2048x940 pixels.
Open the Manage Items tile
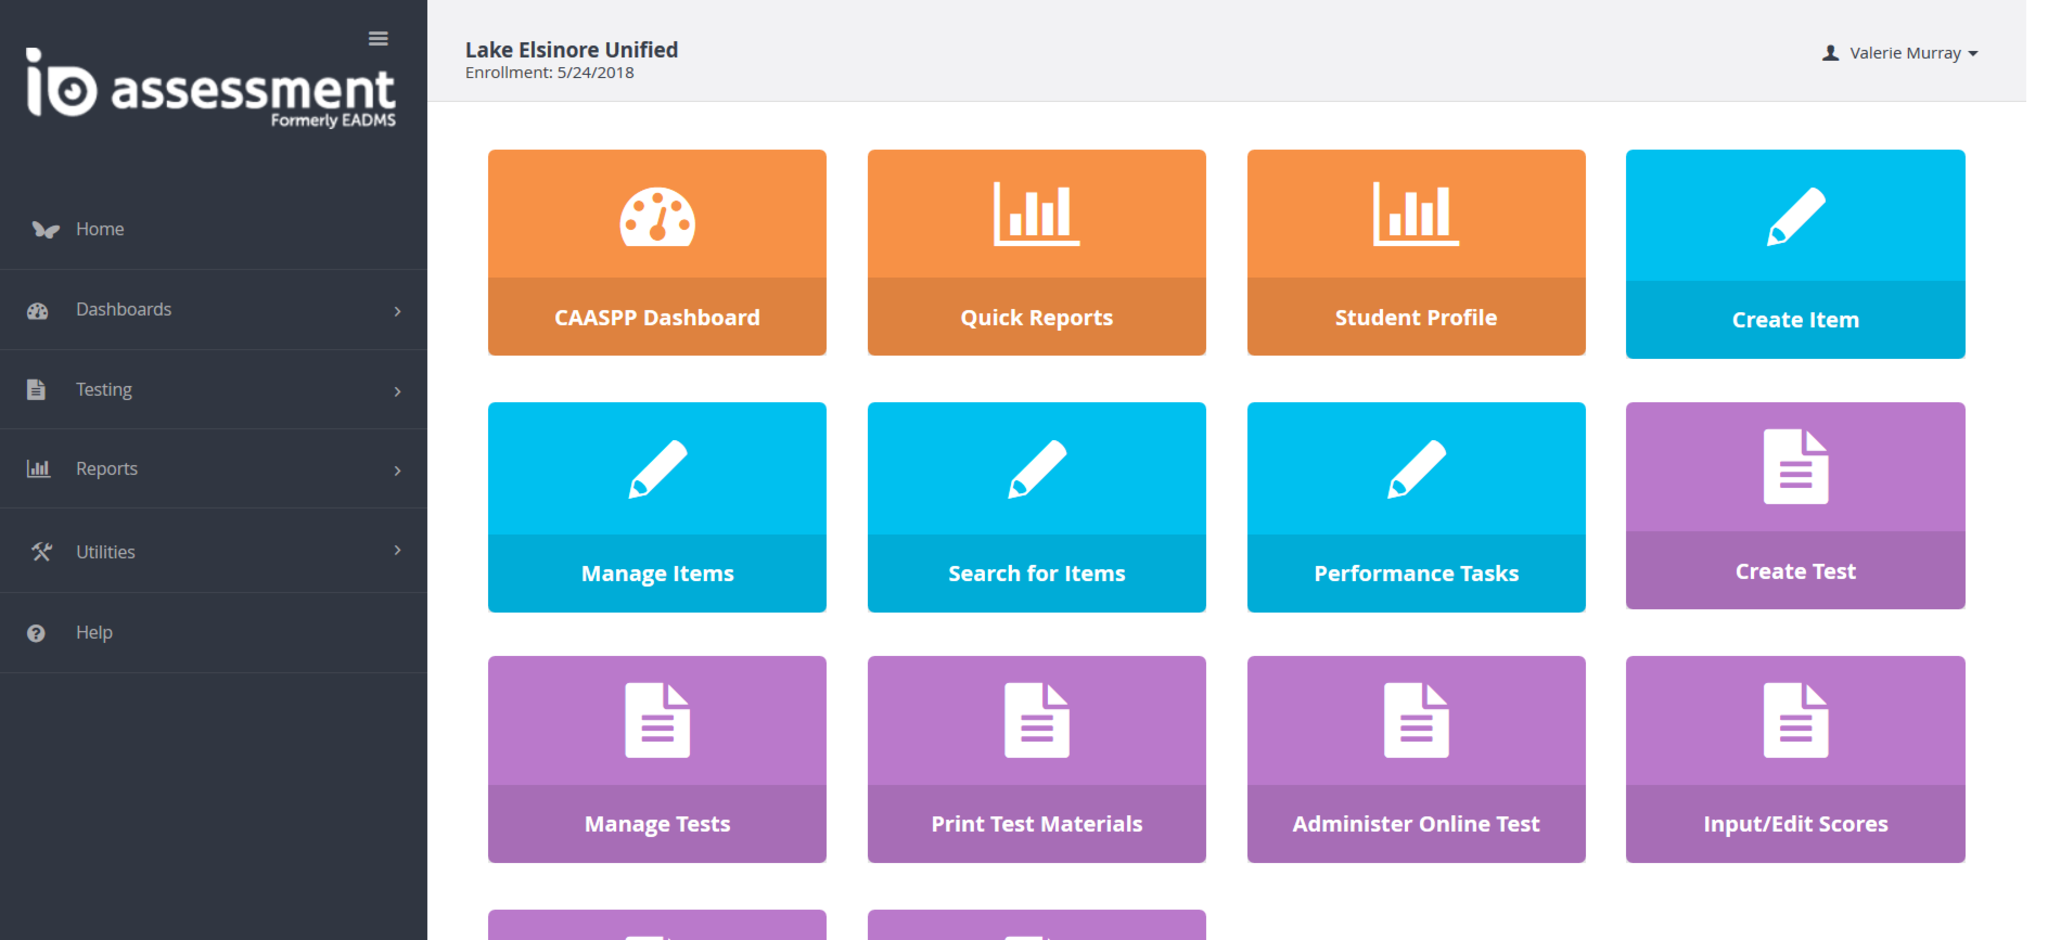[x=657, y=507]
